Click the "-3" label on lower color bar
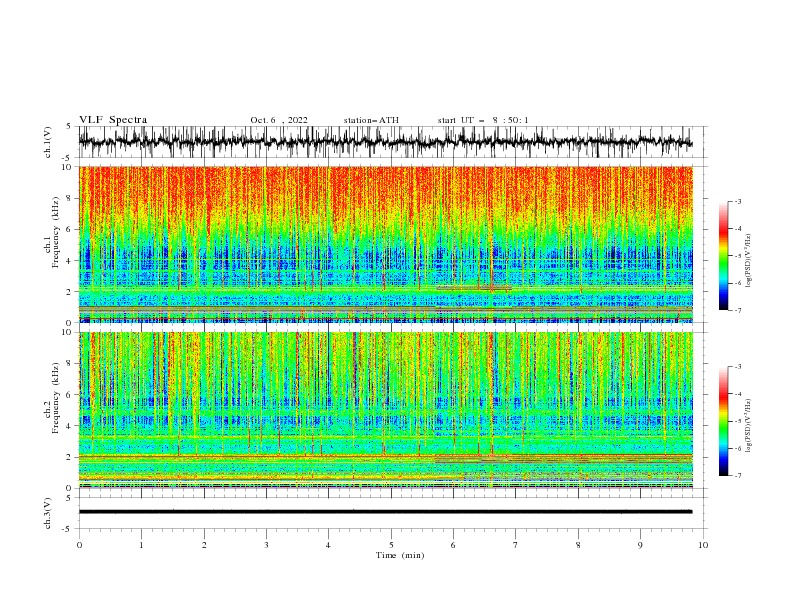The width and height of the screenshot is (792, 612). 738,367
